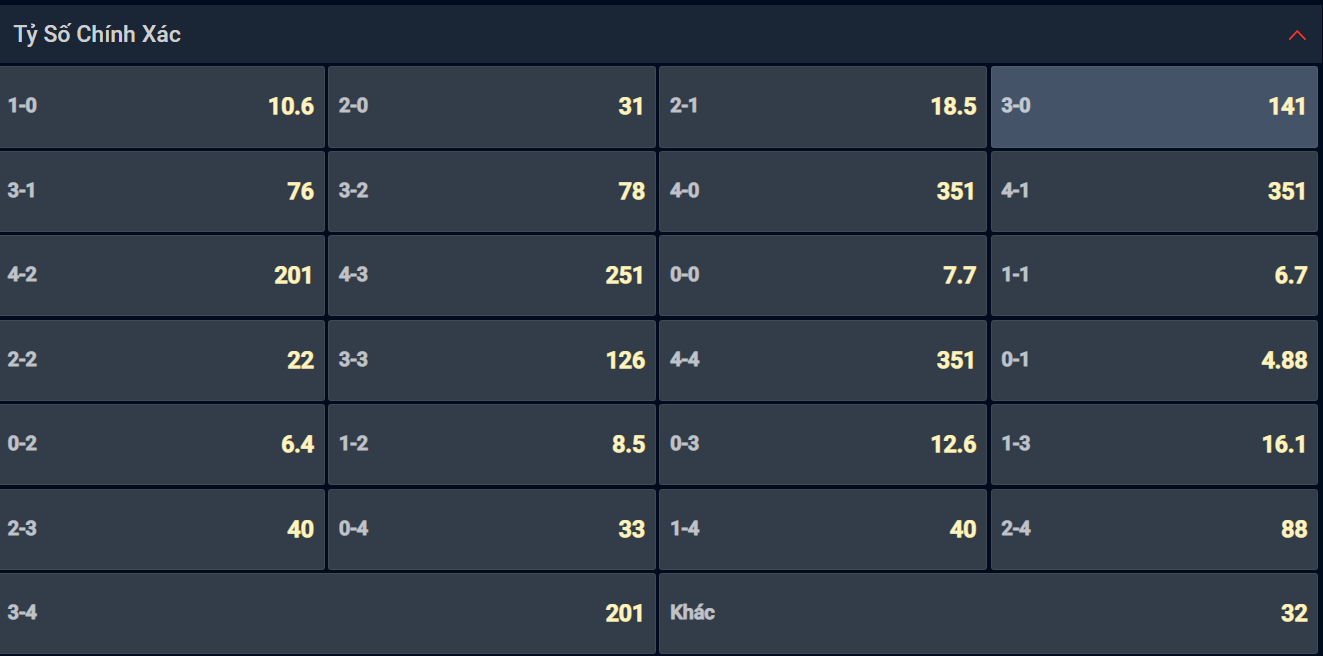Pick the Khác option at 32

(989, 614)
